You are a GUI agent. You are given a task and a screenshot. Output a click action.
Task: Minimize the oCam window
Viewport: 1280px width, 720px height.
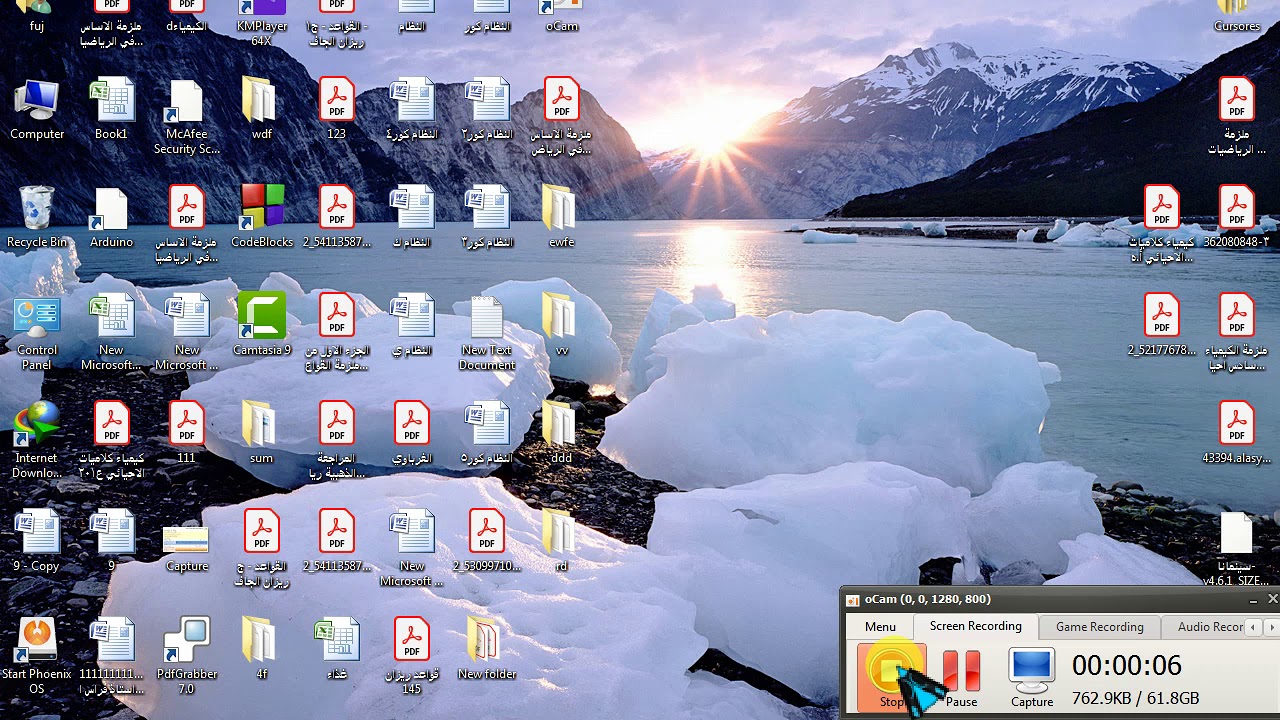[1253, 600]
